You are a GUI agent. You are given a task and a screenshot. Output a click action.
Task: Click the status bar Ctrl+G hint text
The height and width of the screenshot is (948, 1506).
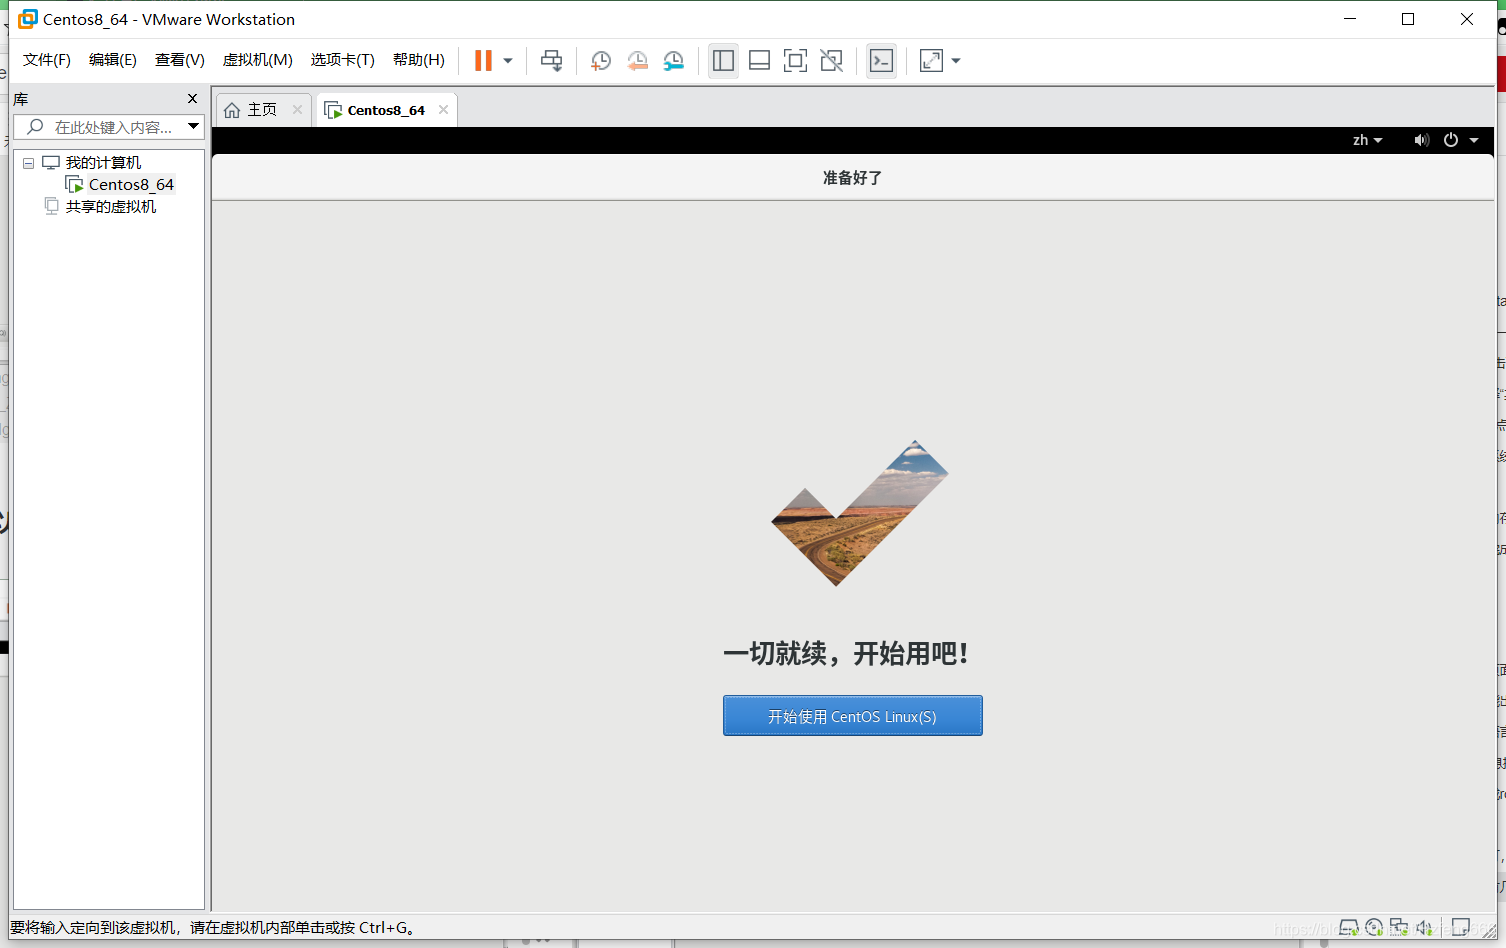[213, 928]
